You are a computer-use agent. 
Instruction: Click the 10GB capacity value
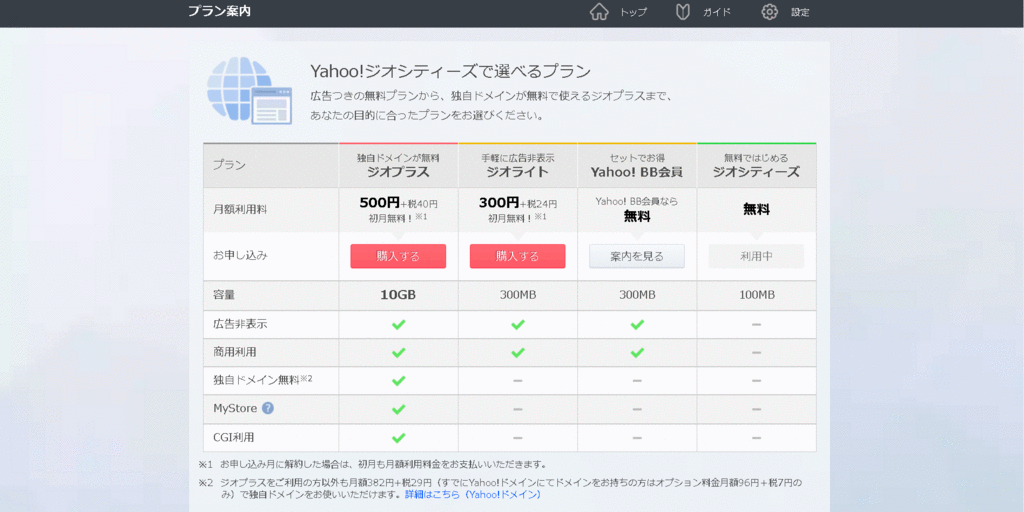click(398, 295)
